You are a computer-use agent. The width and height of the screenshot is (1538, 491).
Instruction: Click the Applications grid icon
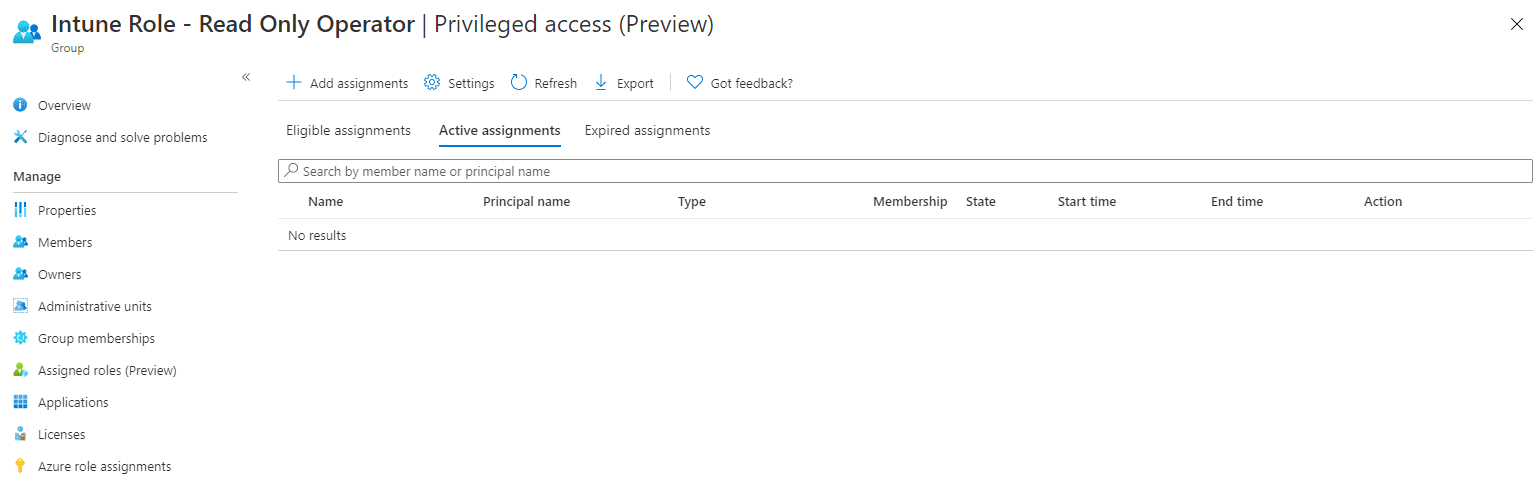click(20, 402)
